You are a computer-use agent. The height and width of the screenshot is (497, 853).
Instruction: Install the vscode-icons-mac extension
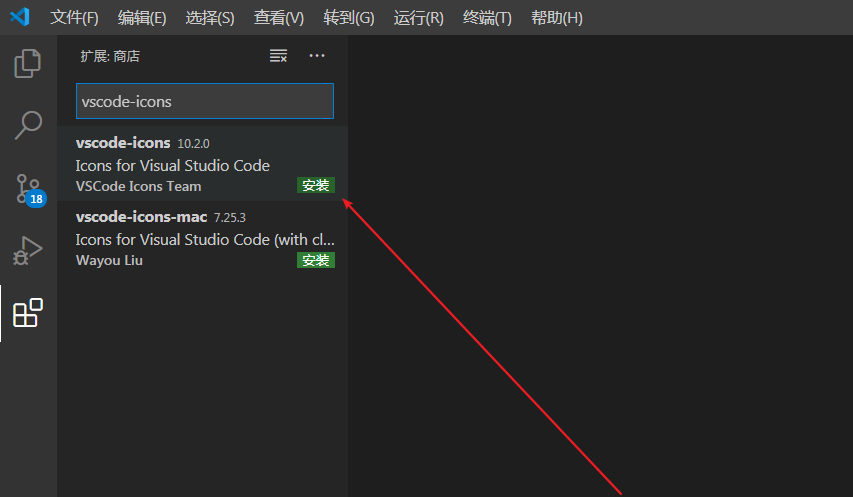pyautogui.click(x=316, y=260)
